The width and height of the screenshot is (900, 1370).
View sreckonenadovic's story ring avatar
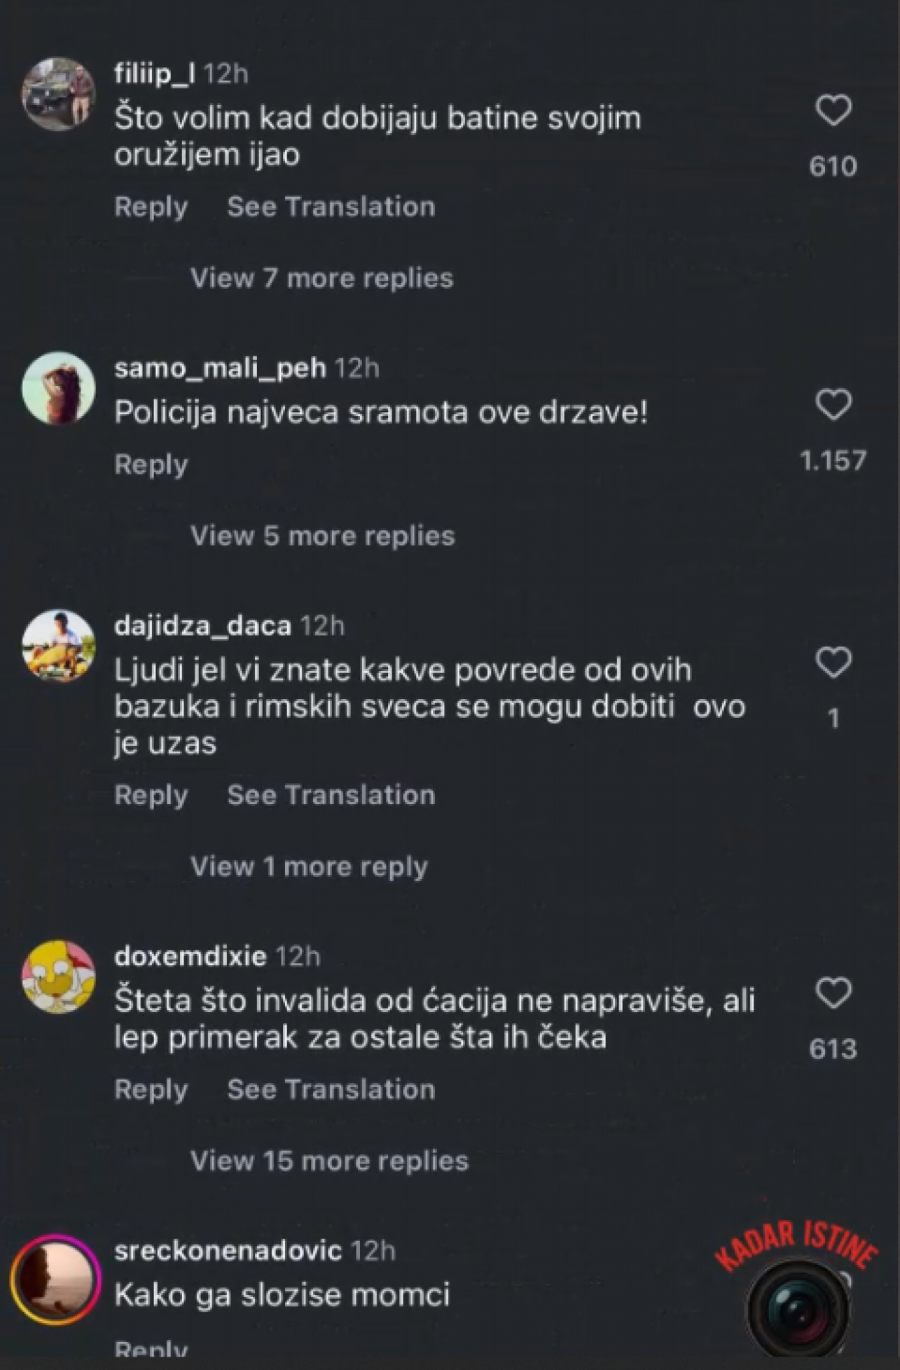click(x=56, y=1281)
